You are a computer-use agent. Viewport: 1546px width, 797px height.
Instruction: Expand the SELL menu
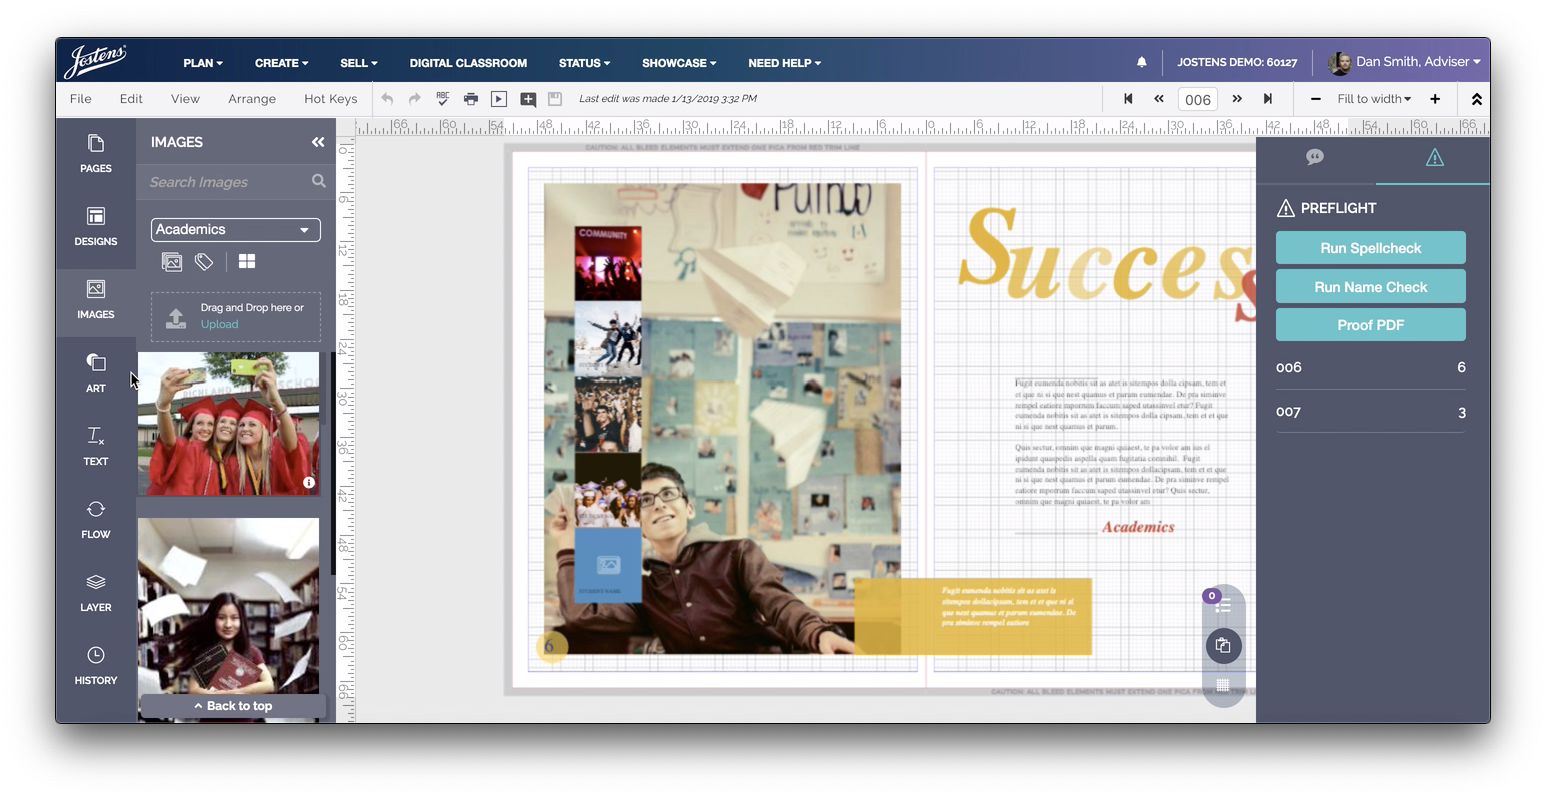[x=358, y=63]
